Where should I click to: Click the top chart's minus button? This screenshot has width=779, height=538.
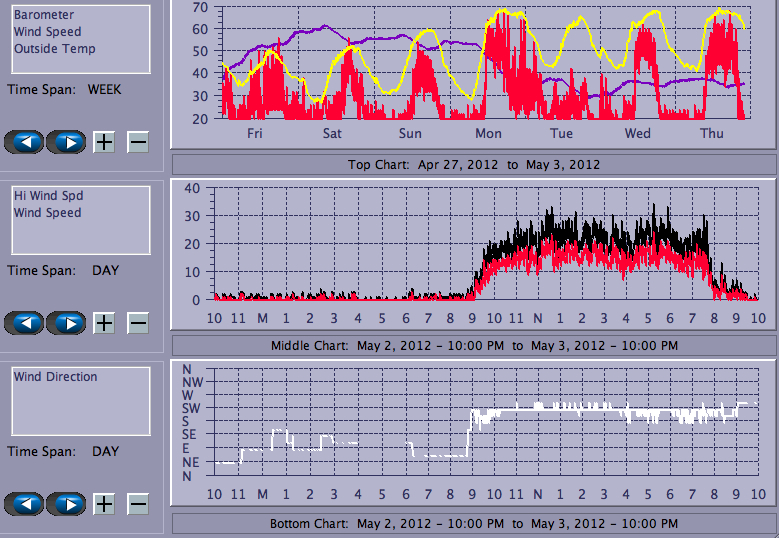coord(138,142)
